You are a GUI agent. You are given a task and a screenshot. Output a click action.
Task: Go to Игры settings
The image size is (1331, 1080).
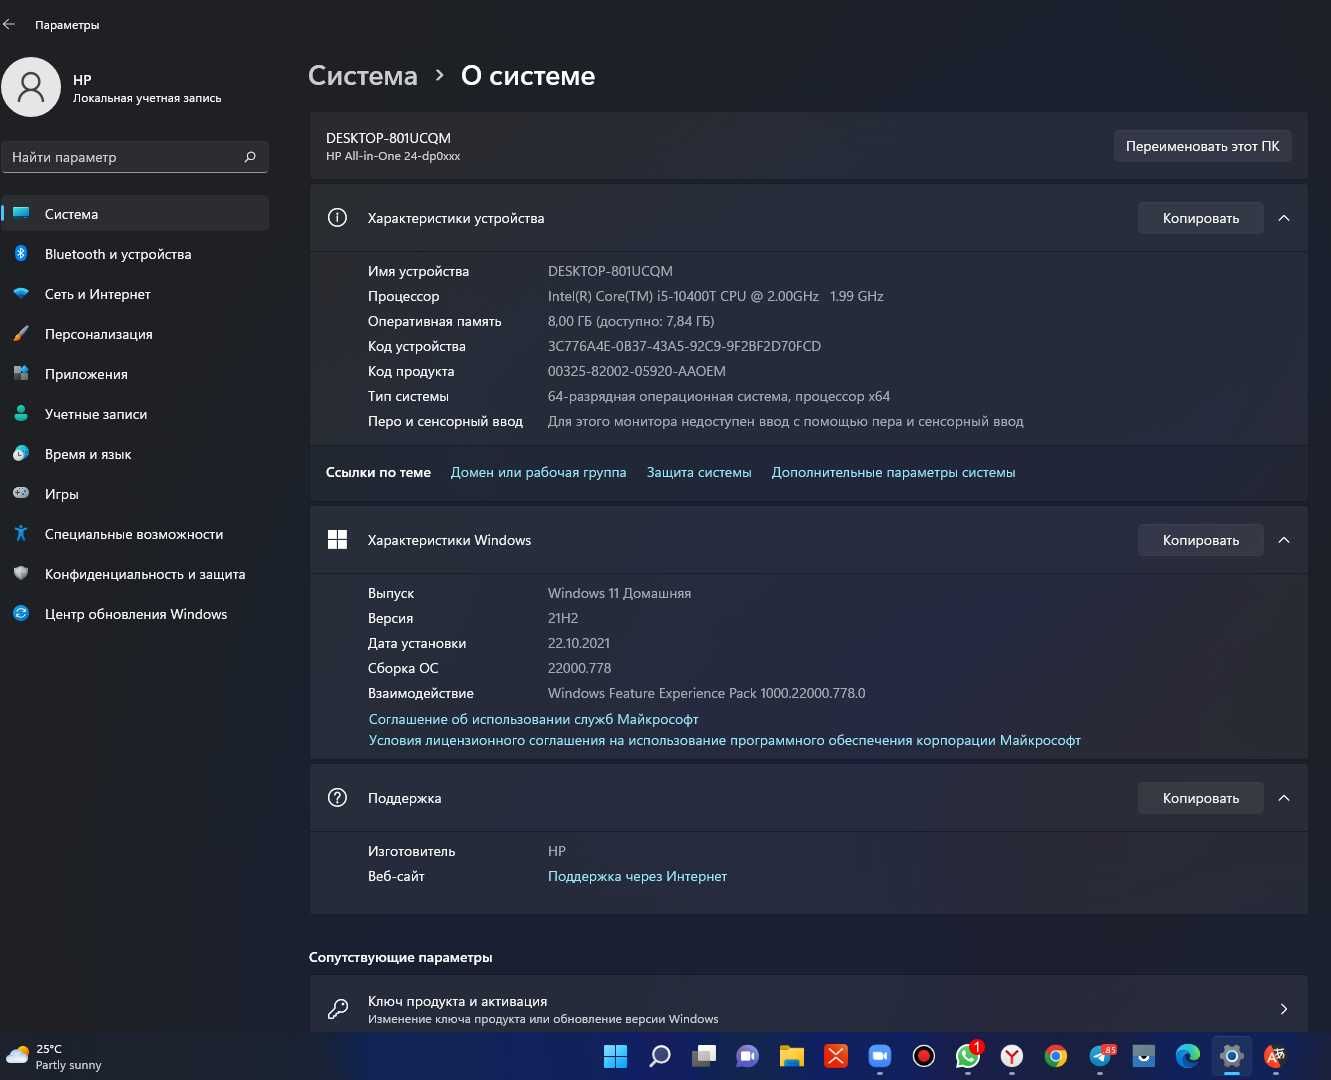point(135,494)
